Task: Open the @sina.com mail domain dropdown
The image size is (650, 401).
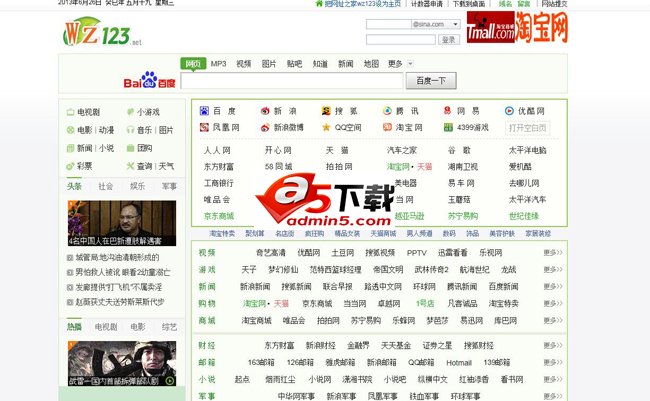Action: [455, 24]
